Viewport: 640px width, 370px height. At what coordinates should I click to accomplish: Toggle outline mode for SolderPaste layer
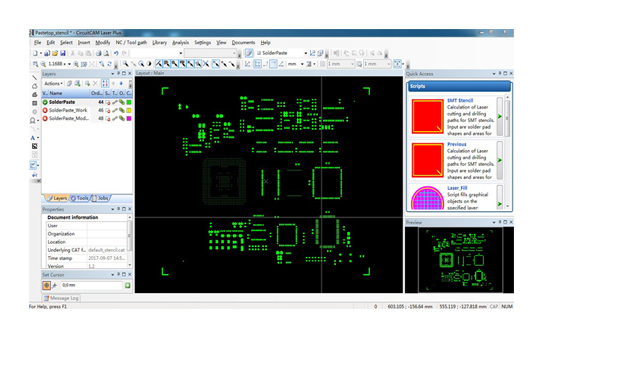pyautogui.click(x=122, y=102)
